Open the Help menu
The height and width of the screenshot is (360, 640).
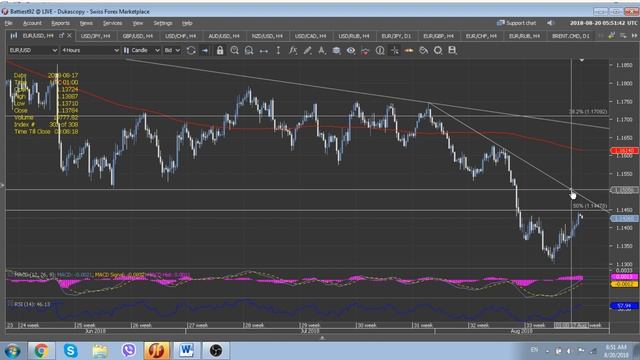pos(187,23)
